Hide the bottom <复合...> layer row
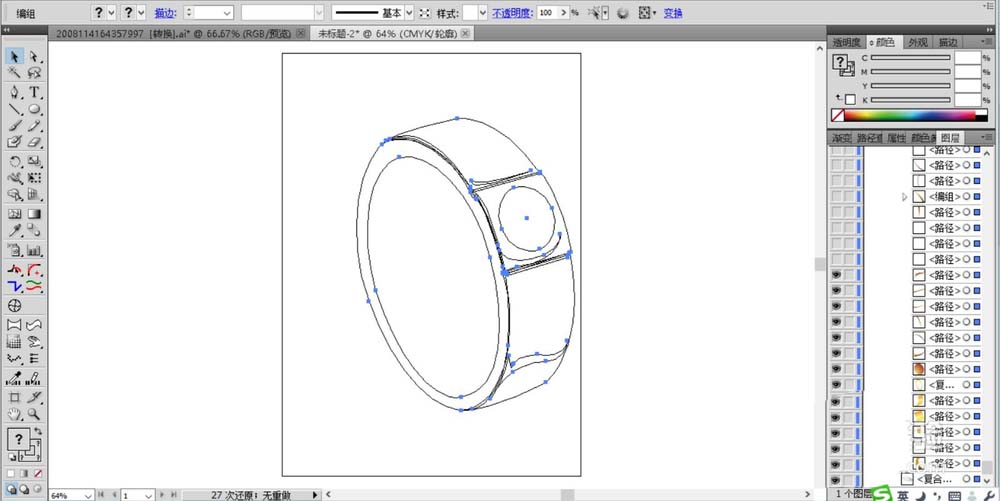1000x501 pixels. (835, 479)
